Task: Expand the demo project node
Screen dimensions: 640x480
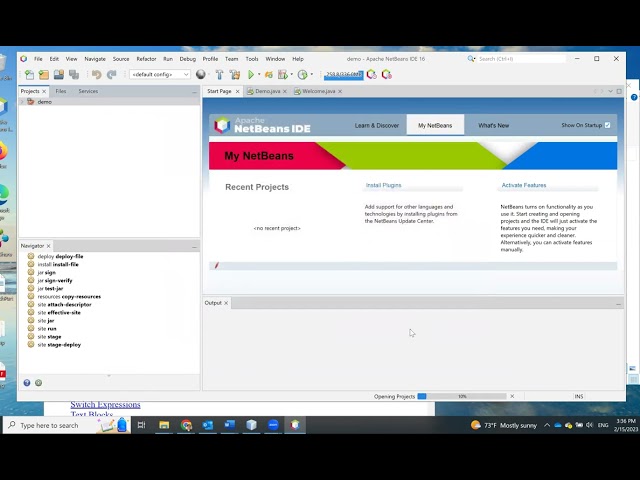Action: point(22,102)
